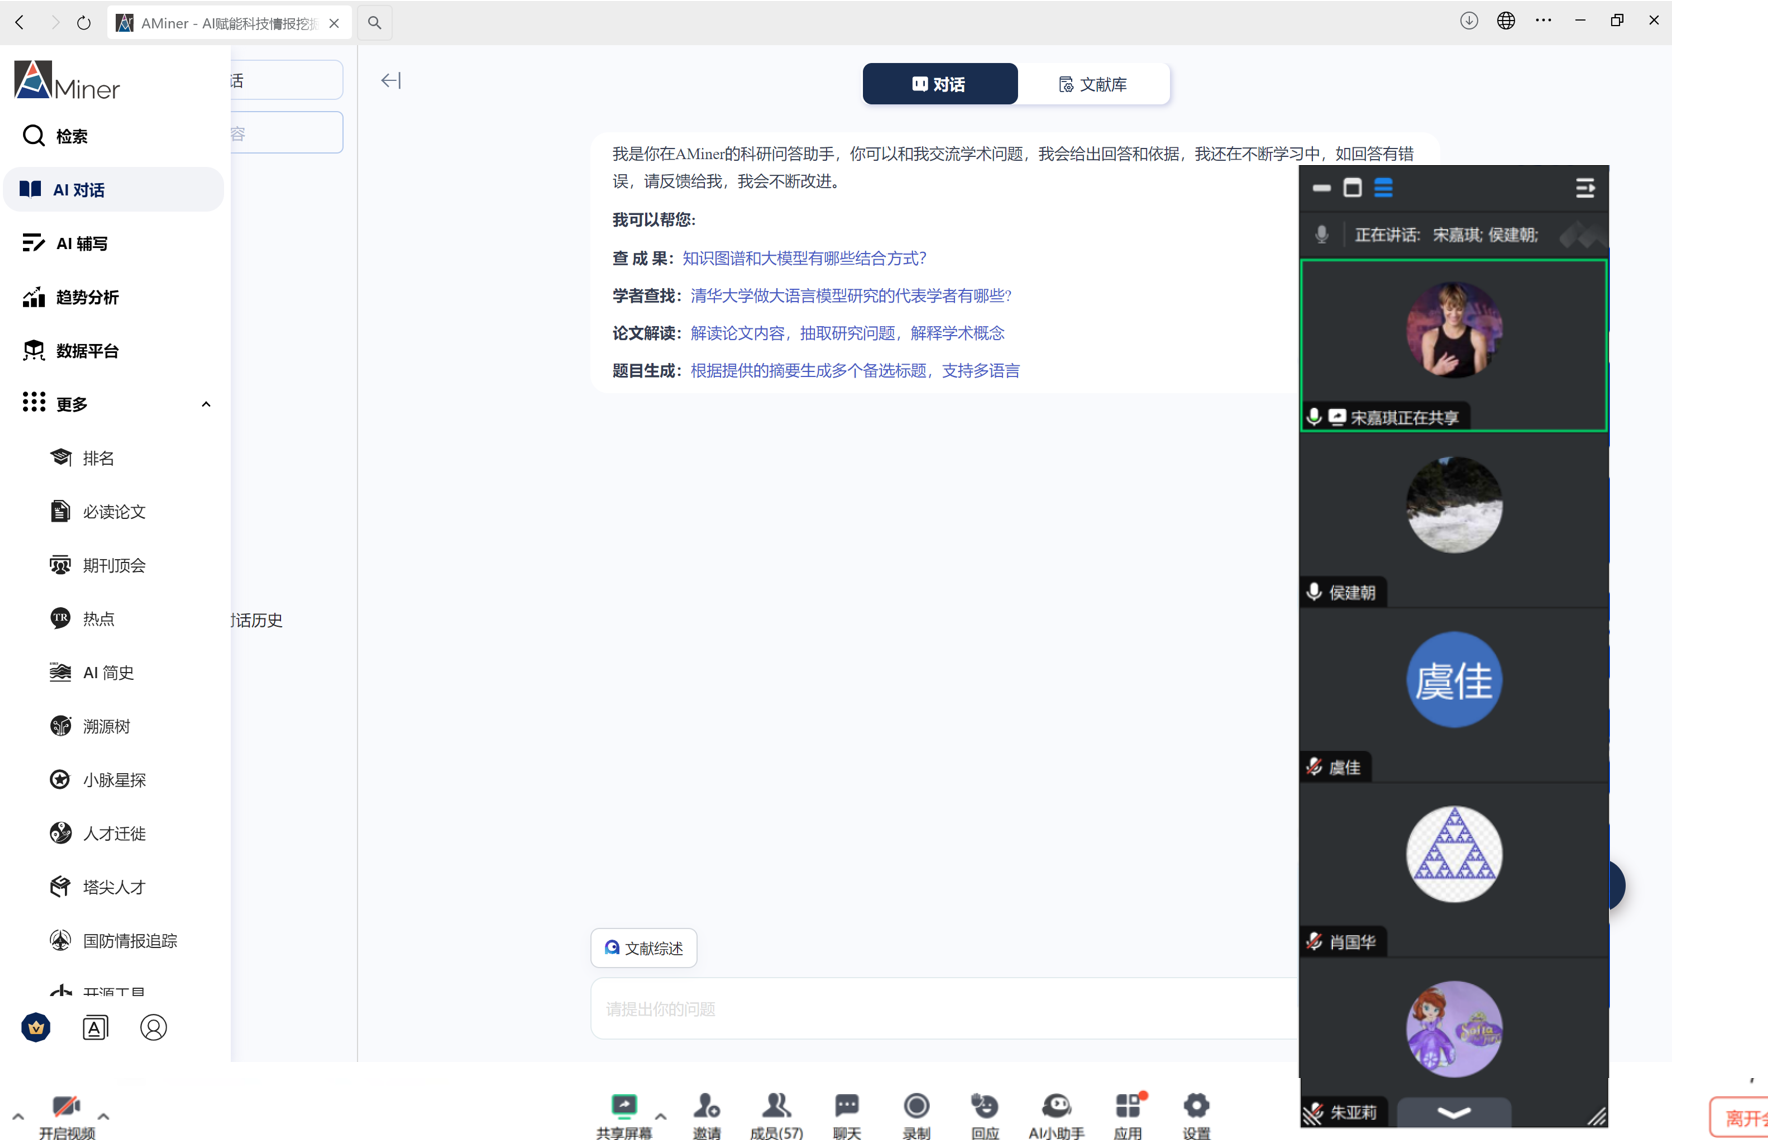The width and height of the screenshot is (1768, 1140).
Task: Switch participant panel to list layout
Action: 1383,188
